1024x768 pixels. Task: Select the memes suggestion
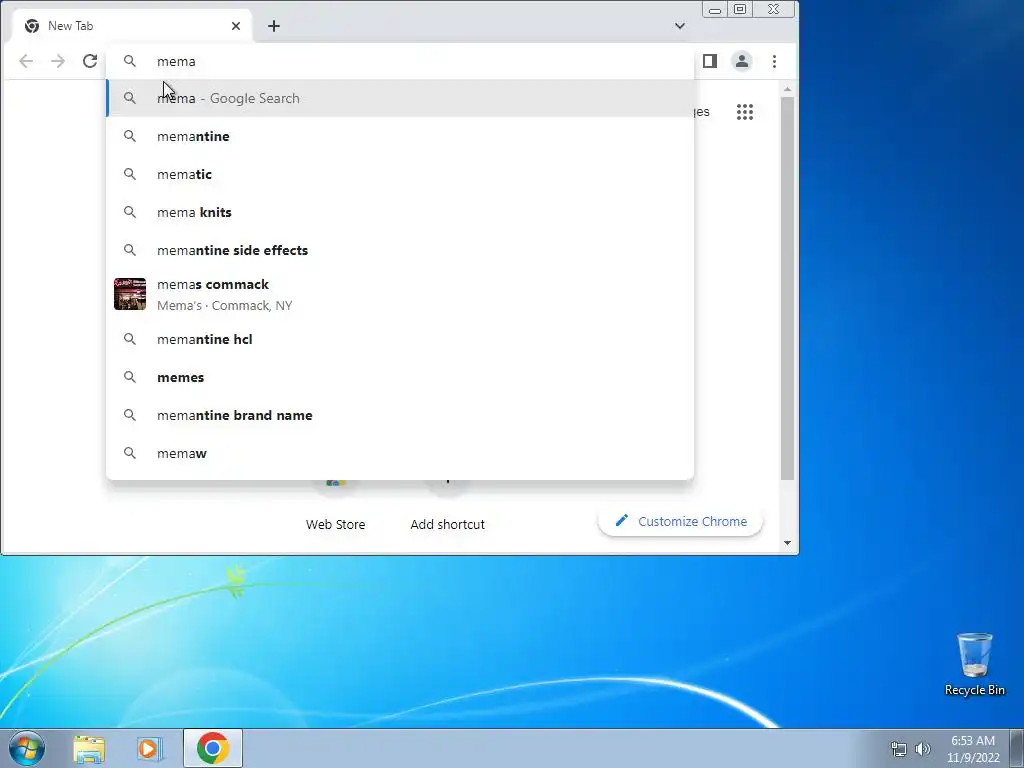pyautogui.click(x=400, y=377)
